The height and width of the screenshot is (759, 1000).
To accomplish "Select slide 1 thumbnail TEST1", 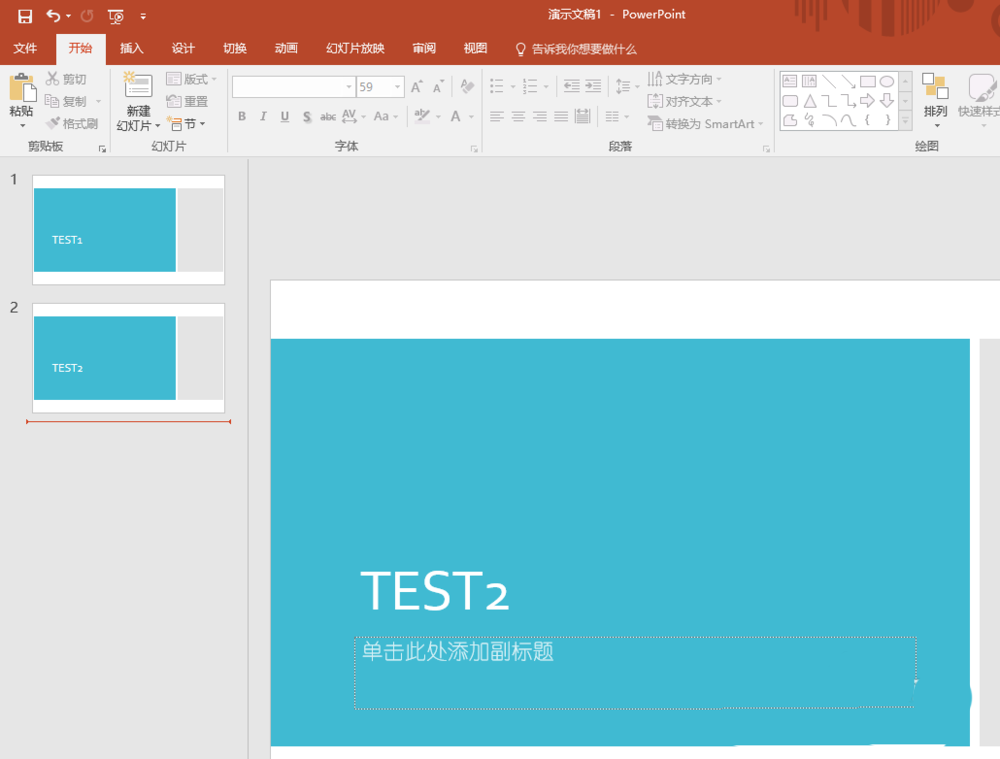I will click(128, 230).
